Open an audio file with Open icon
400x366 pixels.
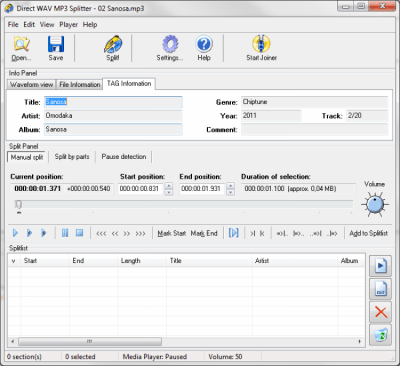22,49
